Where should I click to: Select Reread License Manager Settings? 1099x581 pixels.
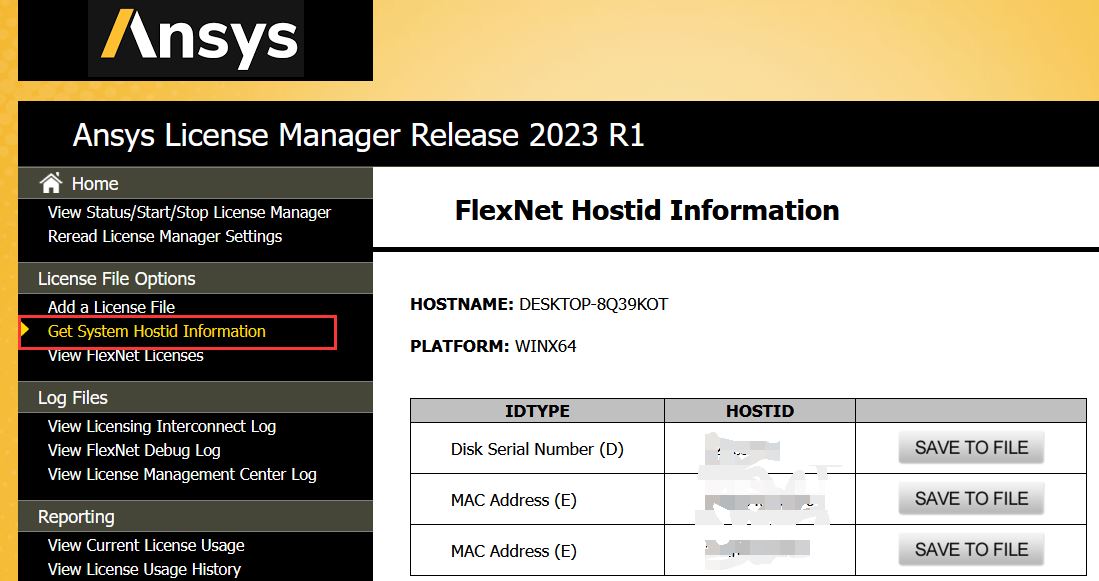[x=165, y=236]
